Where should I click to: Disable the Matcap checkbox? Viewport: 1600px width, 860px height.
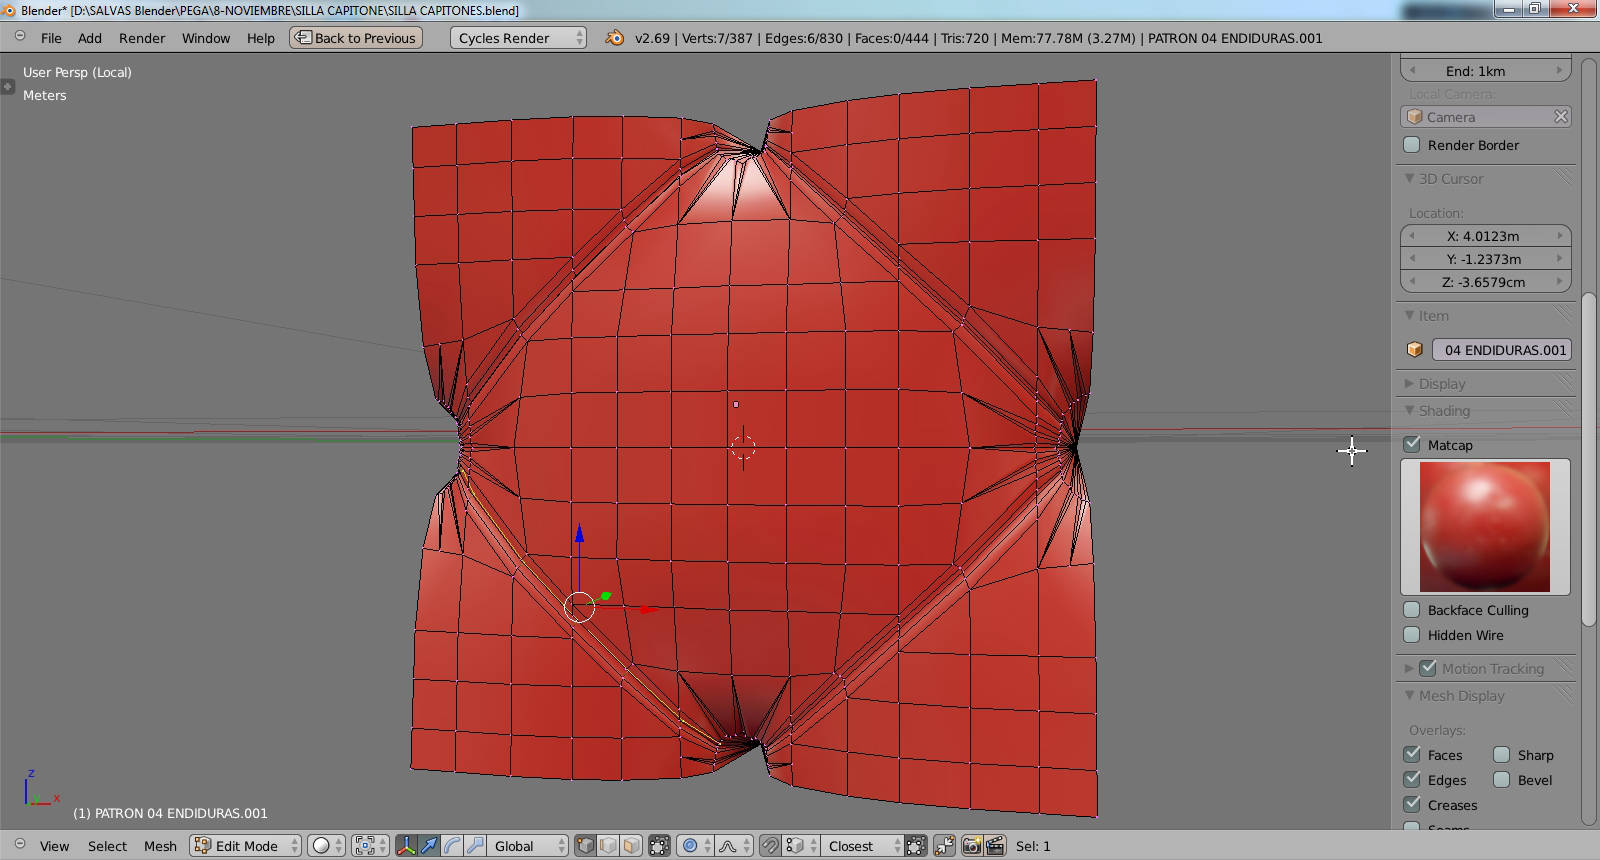(1412, 444)
